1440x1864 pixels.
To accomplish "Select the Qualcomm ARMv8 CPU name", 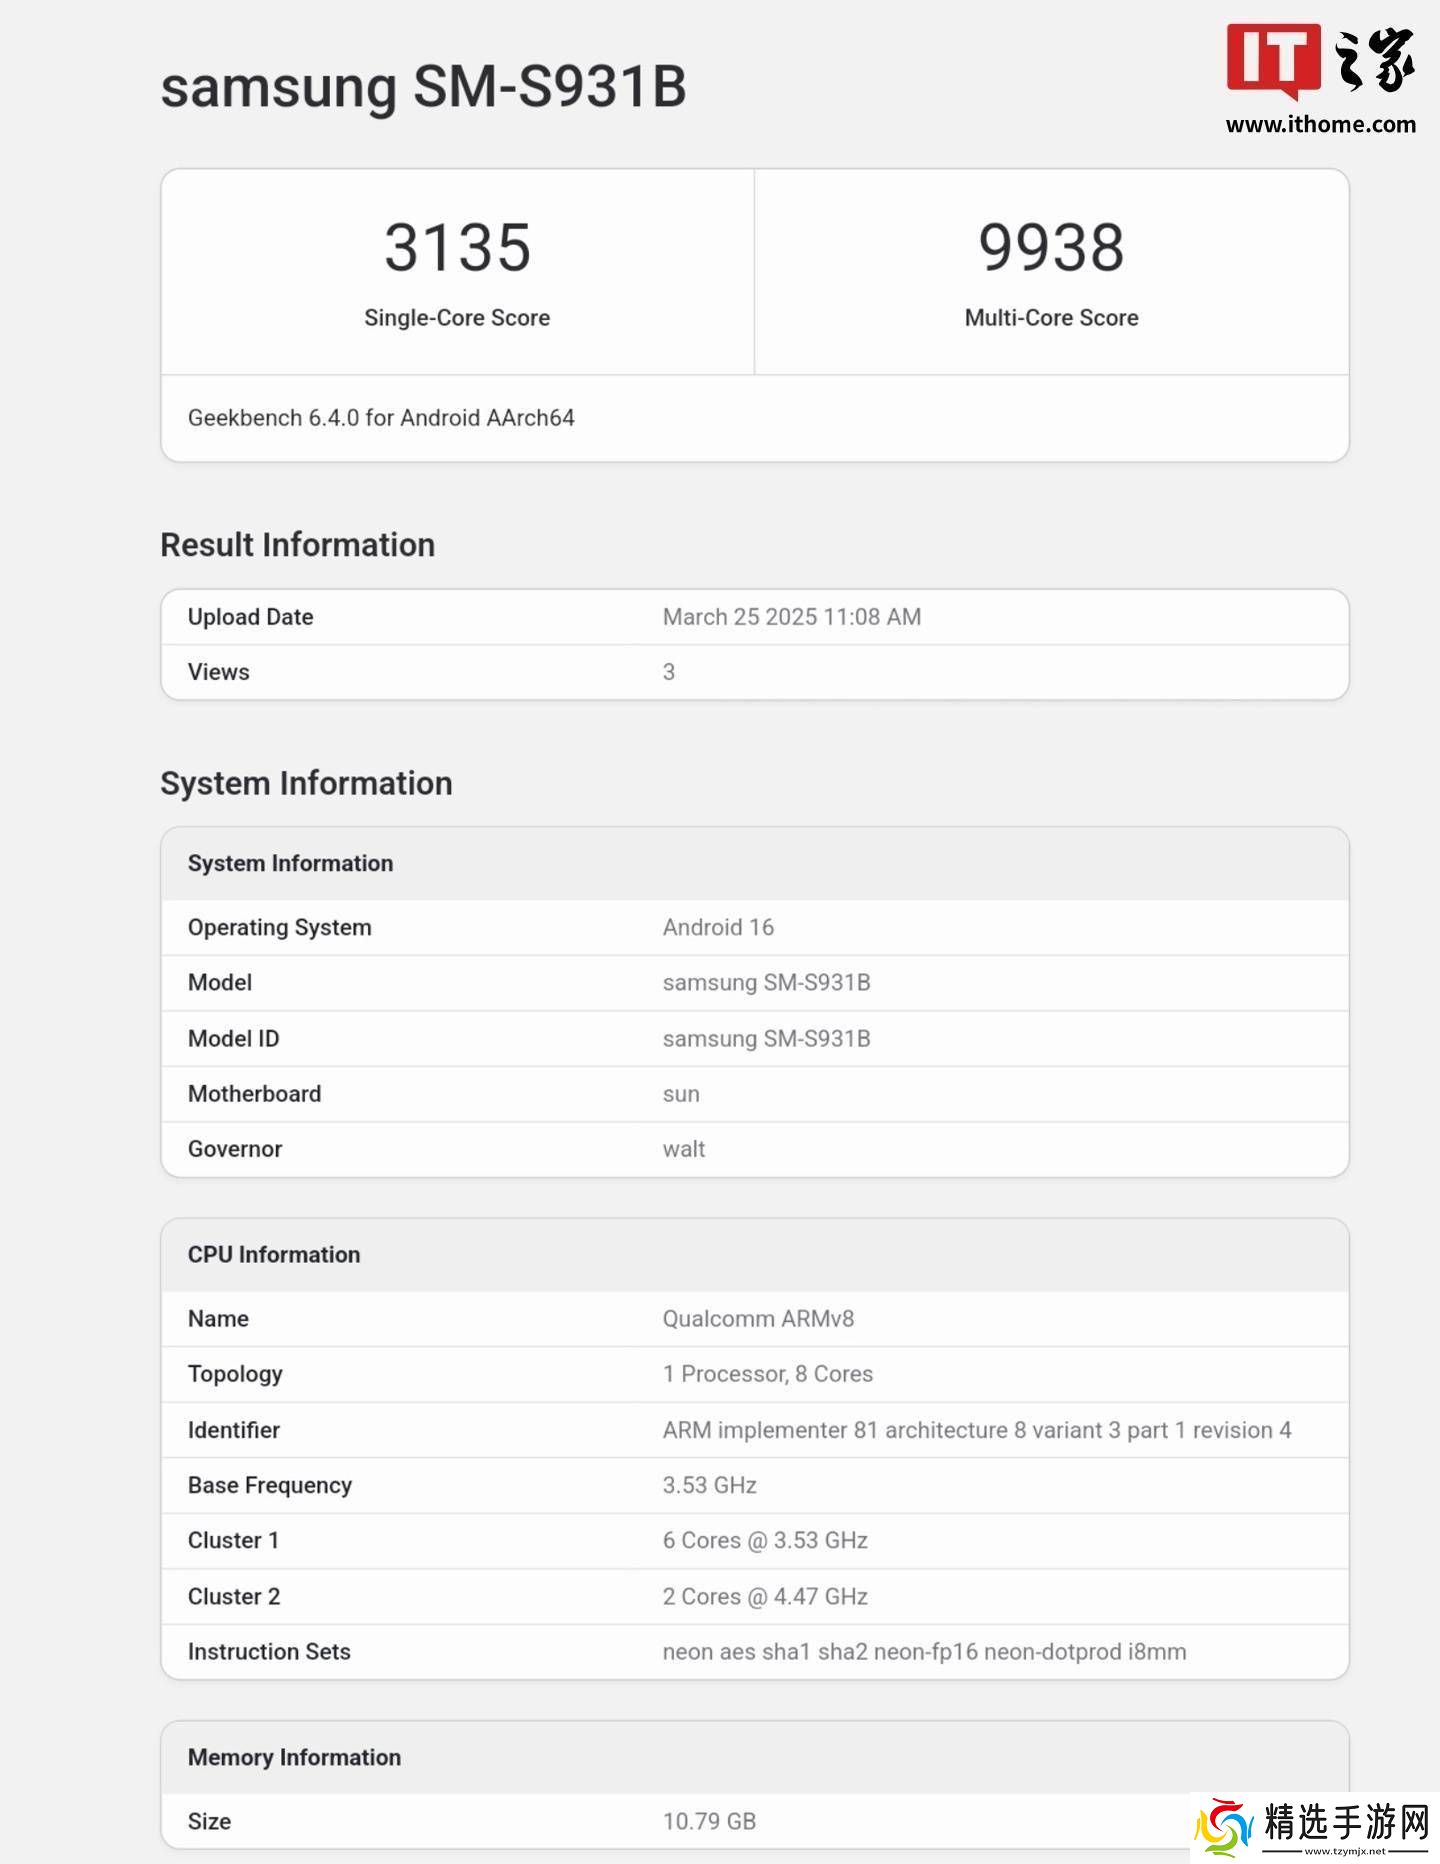I will pos(758,1319).
